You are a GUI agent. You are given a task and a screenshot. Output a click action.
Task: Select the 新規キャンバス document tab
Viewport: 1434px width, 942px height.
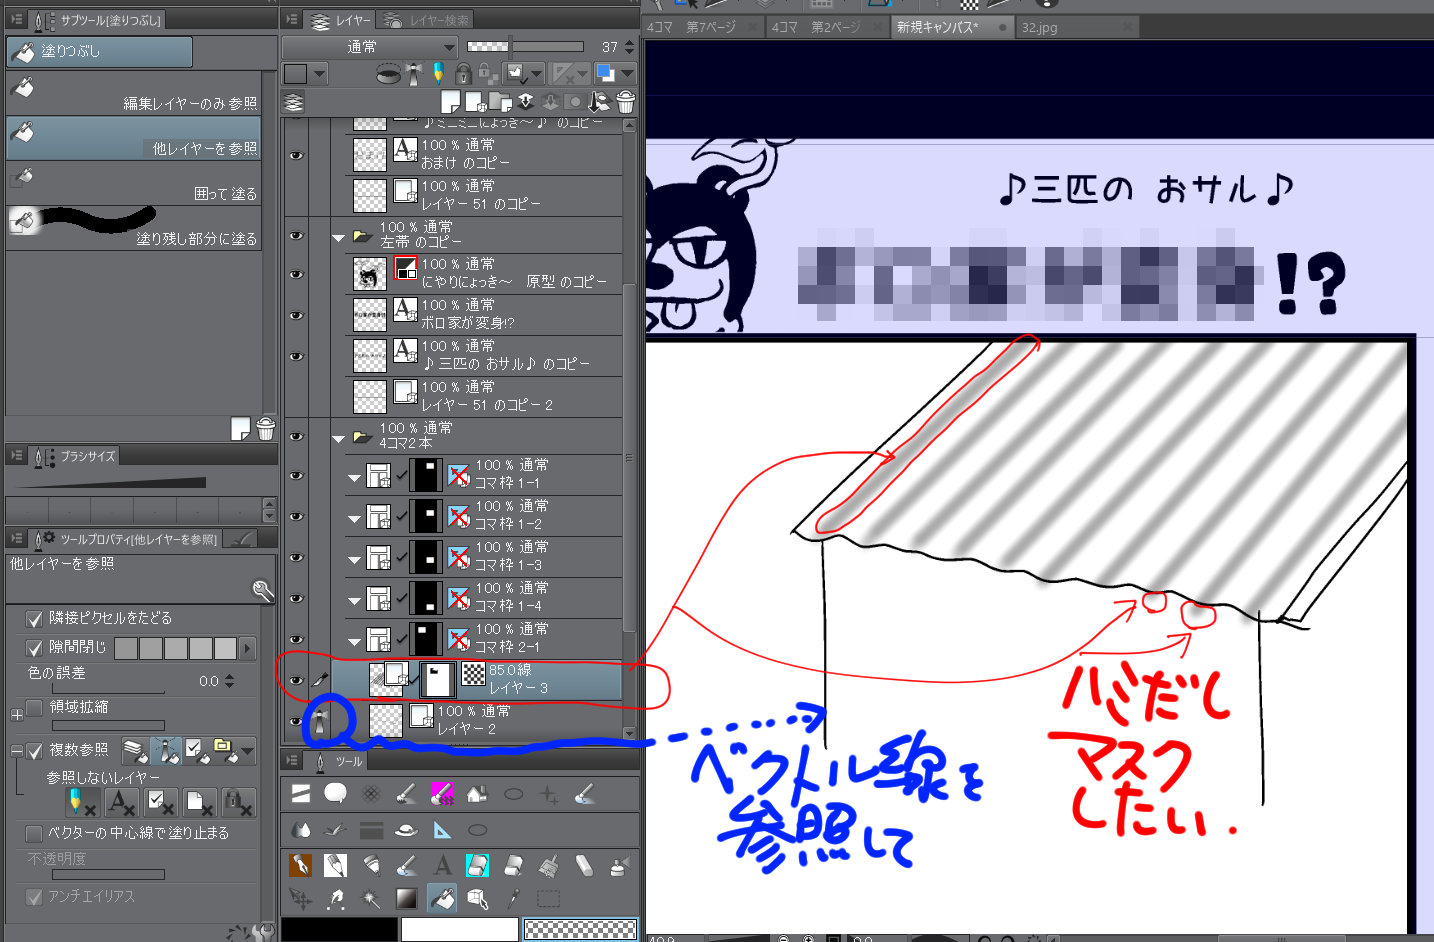point(951,28)
